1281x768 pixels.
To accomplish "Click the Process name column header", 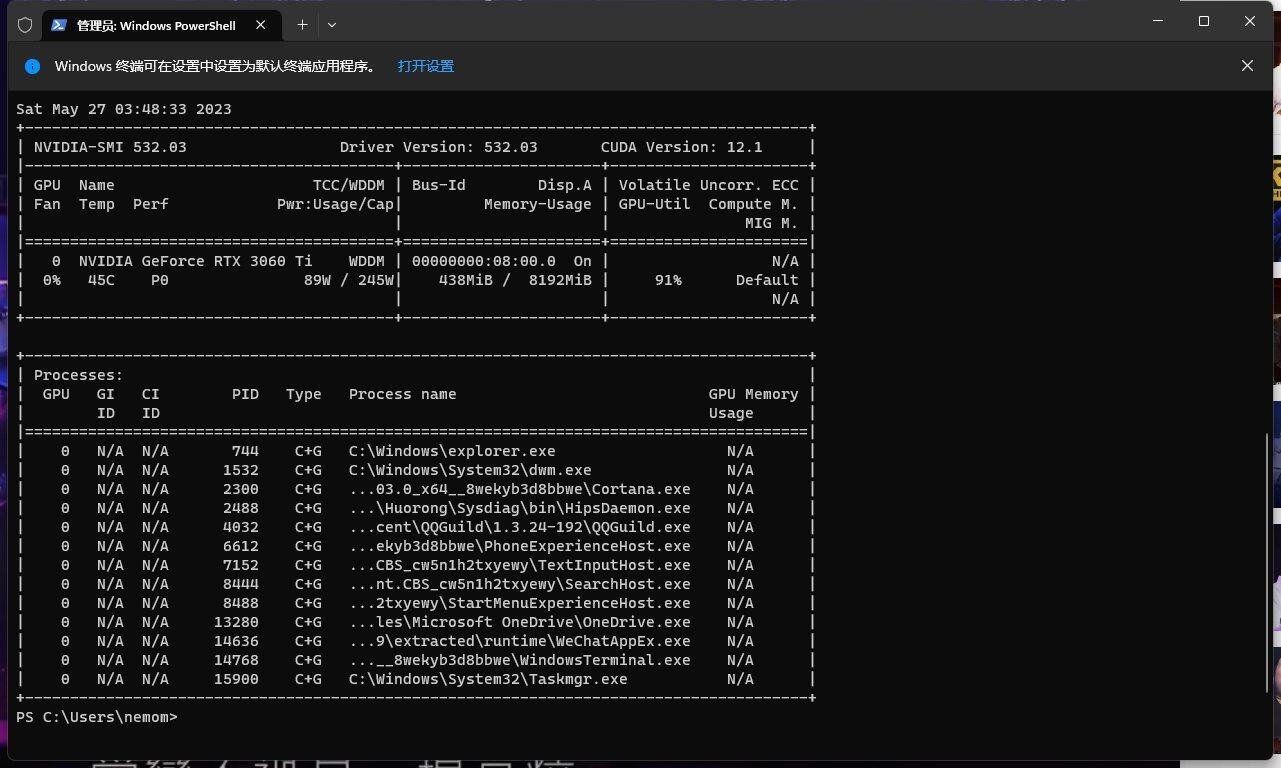I will pyautogui.click(x=402, y=394).
